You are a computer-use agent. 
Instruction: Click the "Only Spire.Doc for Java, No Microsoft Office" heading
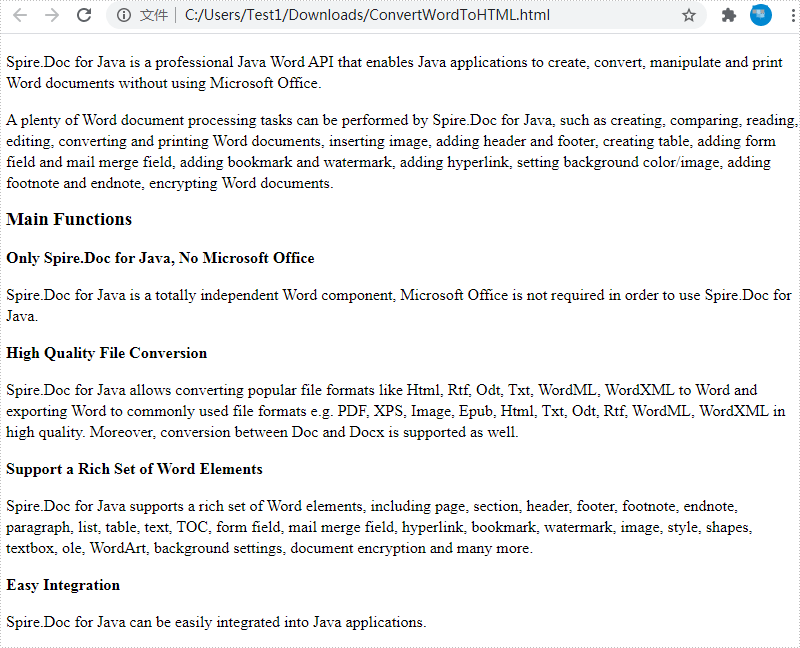(x=160, y=258)
